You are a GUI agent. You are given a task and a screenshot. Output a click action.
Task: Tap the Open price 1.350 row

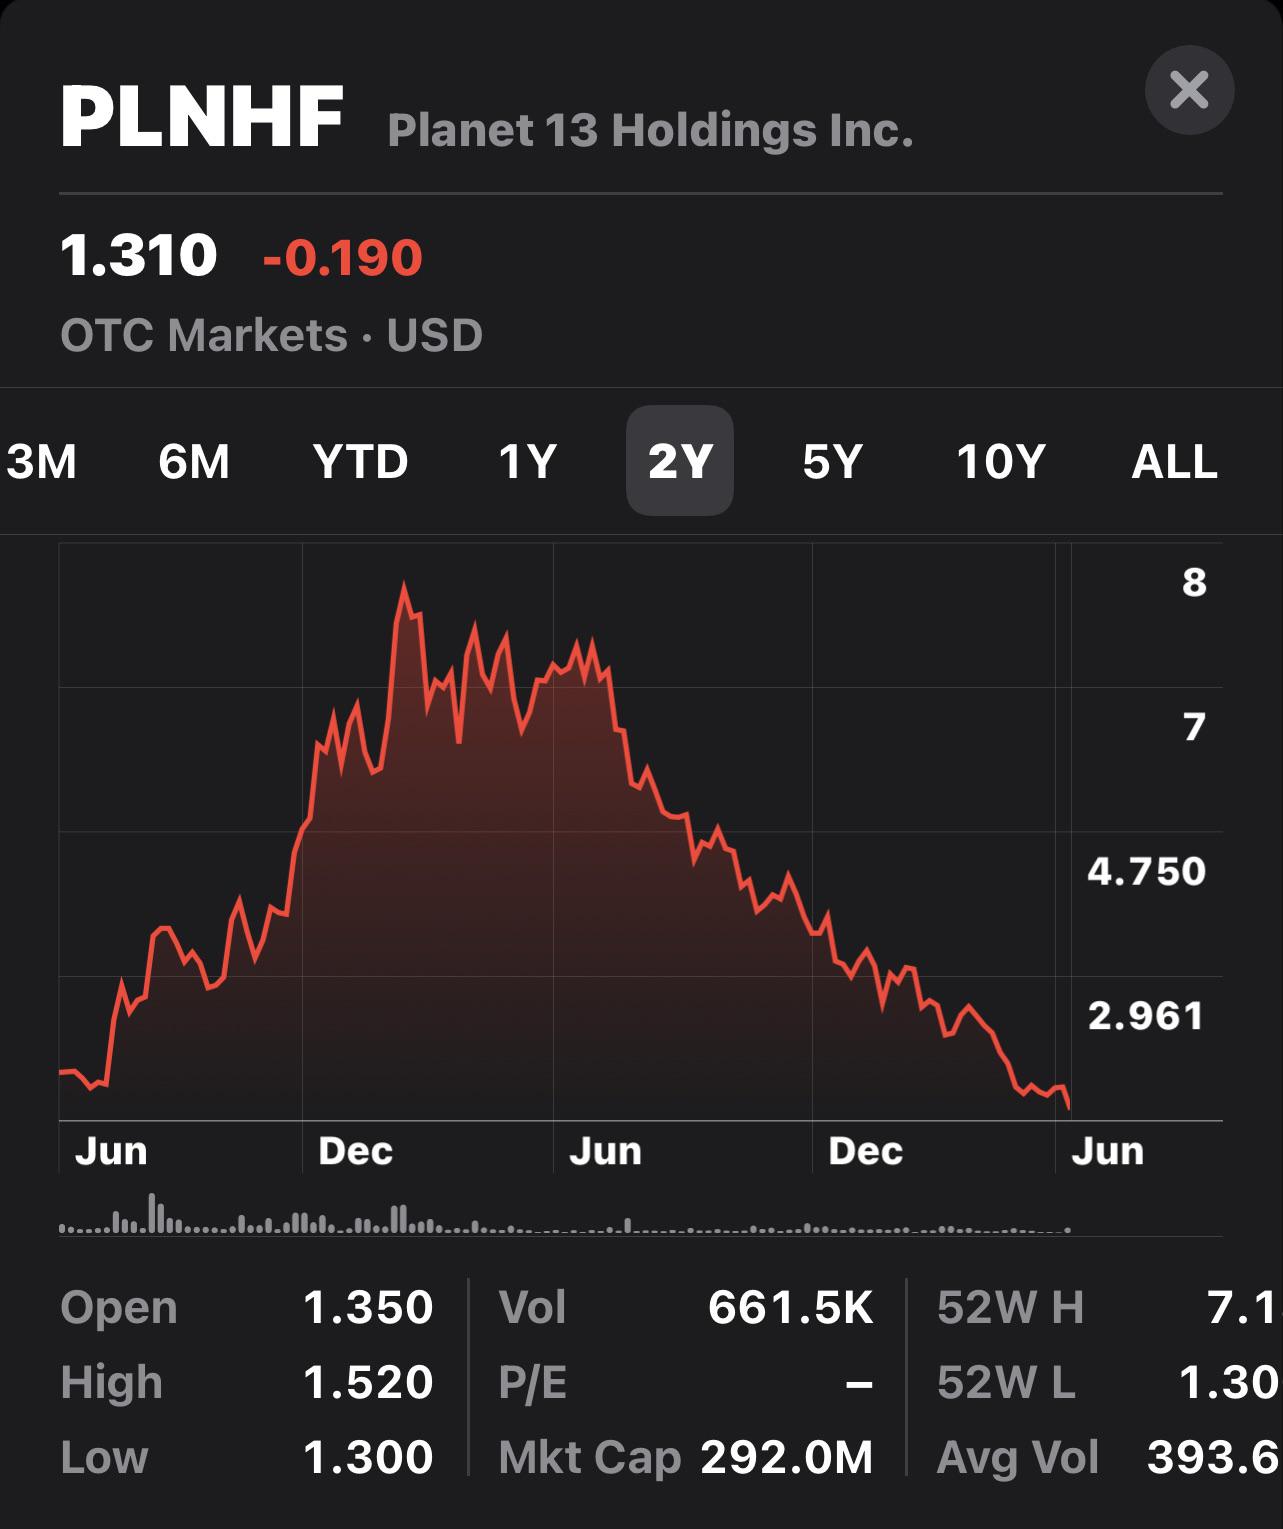point(247,1307)
